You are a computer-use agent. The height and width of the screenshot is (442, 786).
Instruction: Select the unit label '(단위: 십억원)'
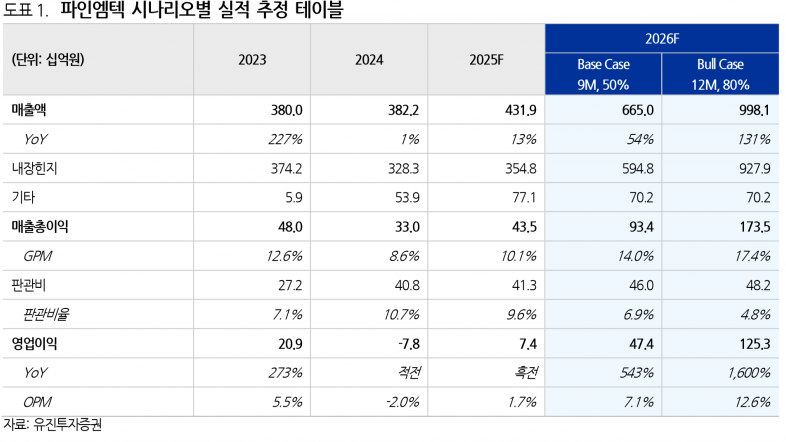pos(48,60)
